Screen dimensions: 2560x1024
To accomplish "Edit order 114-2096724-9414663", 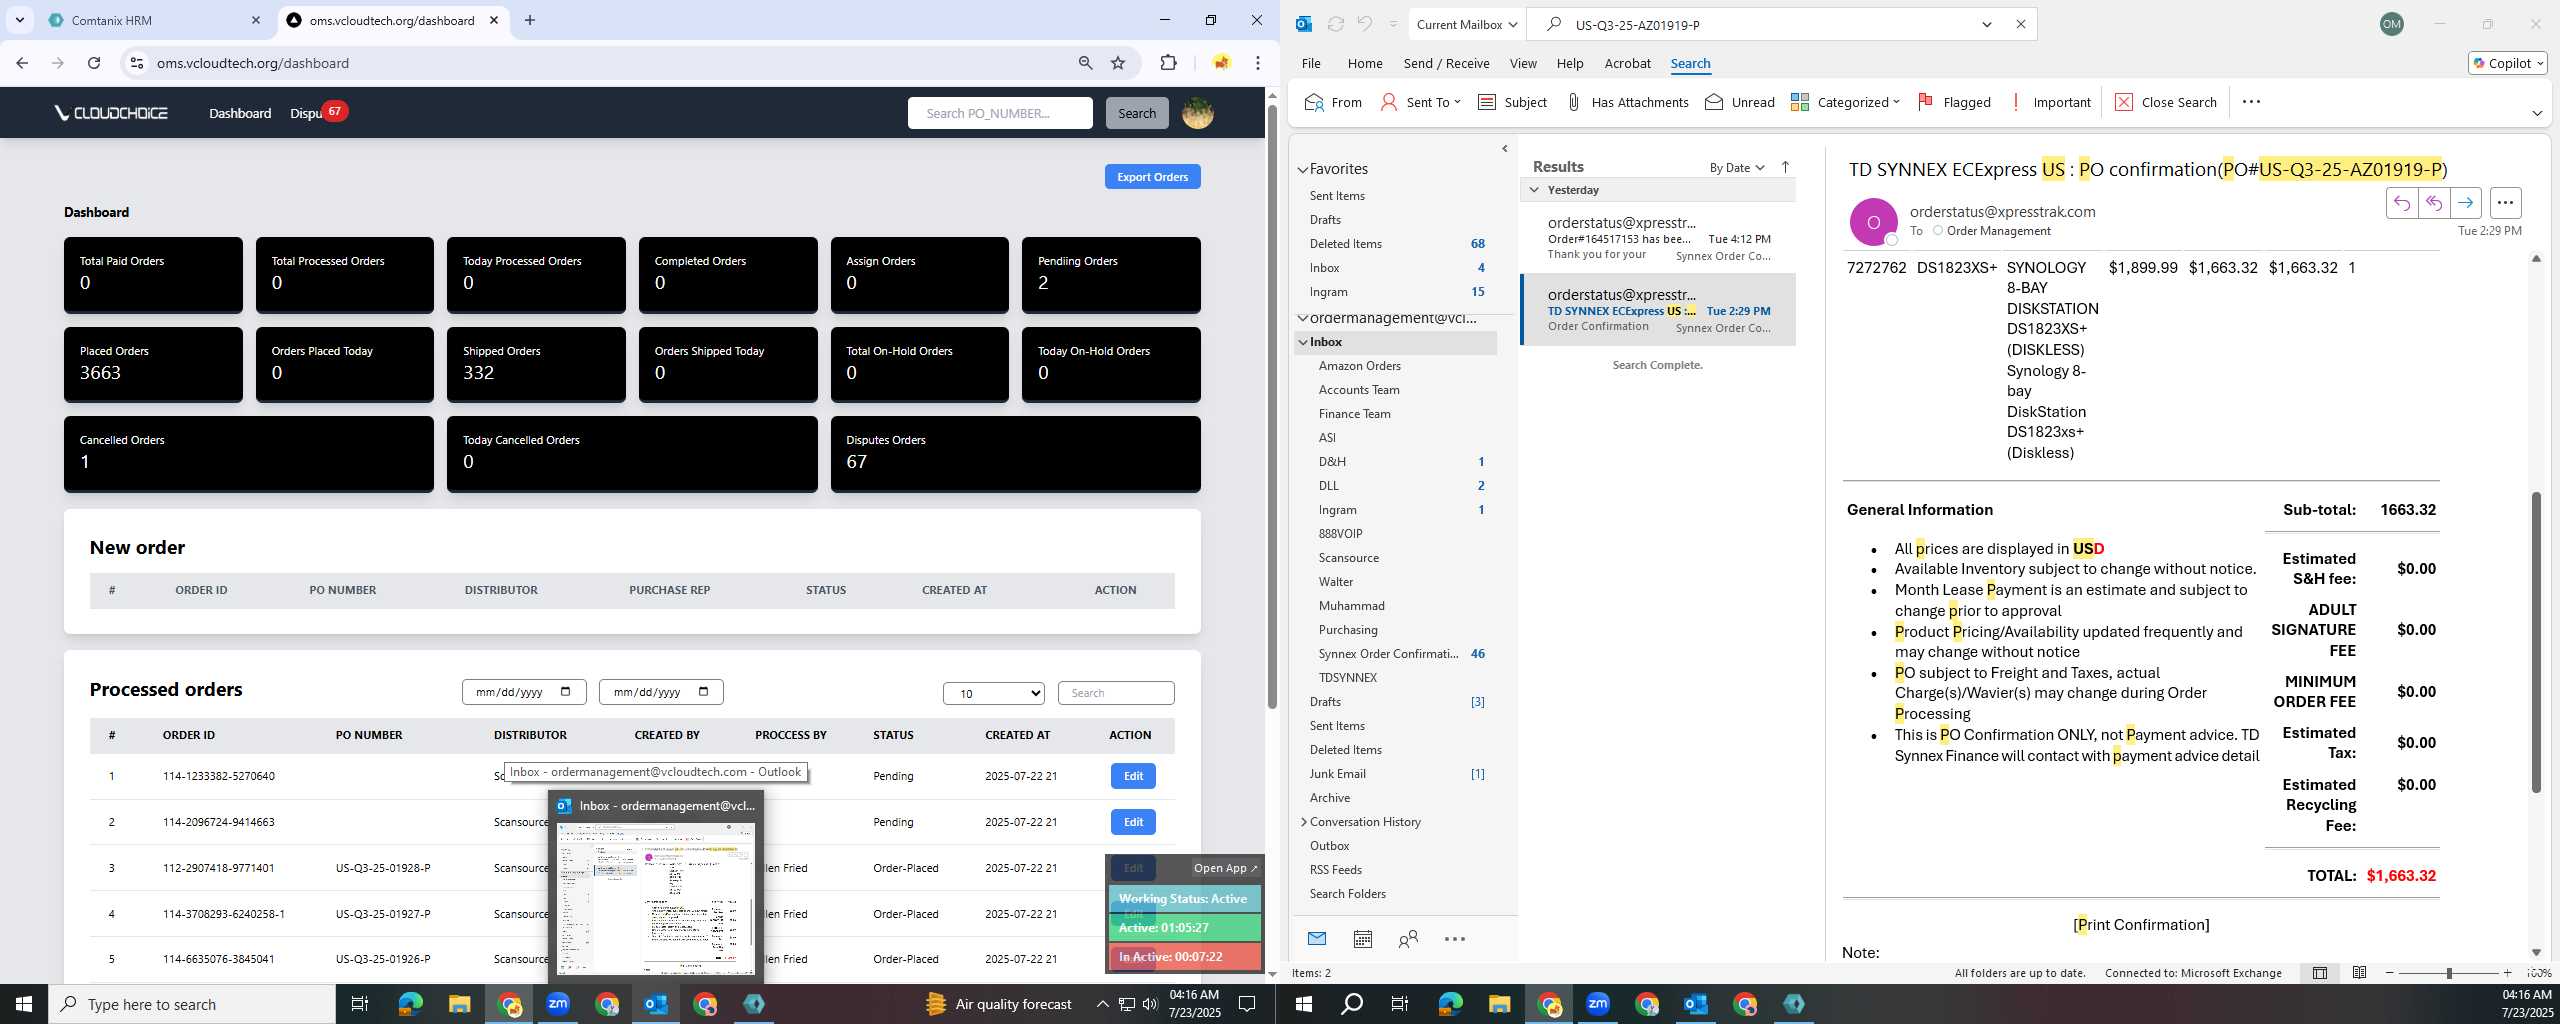I will point(1133,822).
